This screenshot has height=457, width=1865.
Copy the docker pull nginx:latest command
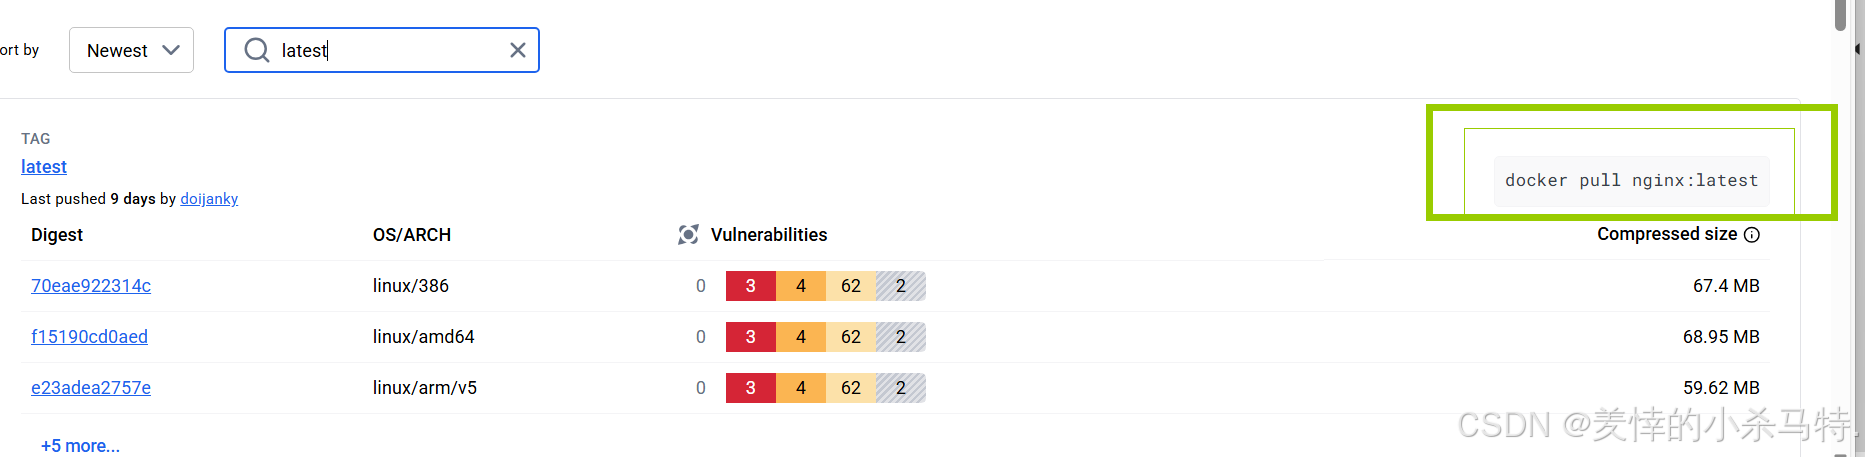[x=1631, y=181]
